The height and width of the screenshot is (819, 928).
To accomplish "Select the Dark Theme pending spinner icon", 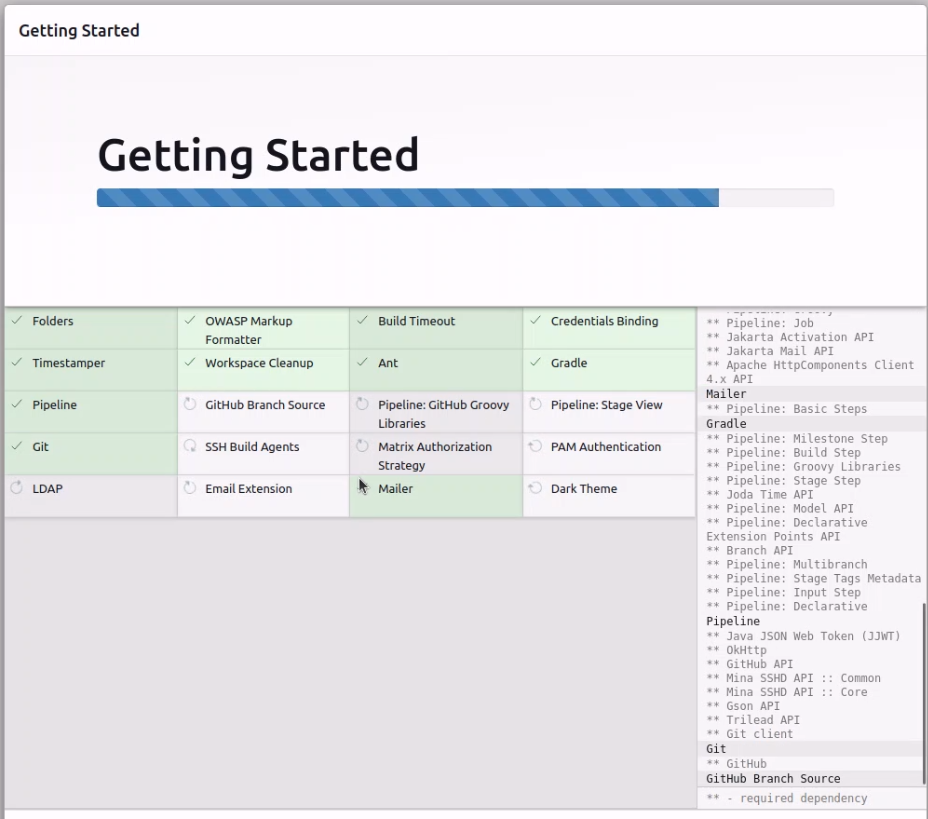I will (x=535, y=488).
